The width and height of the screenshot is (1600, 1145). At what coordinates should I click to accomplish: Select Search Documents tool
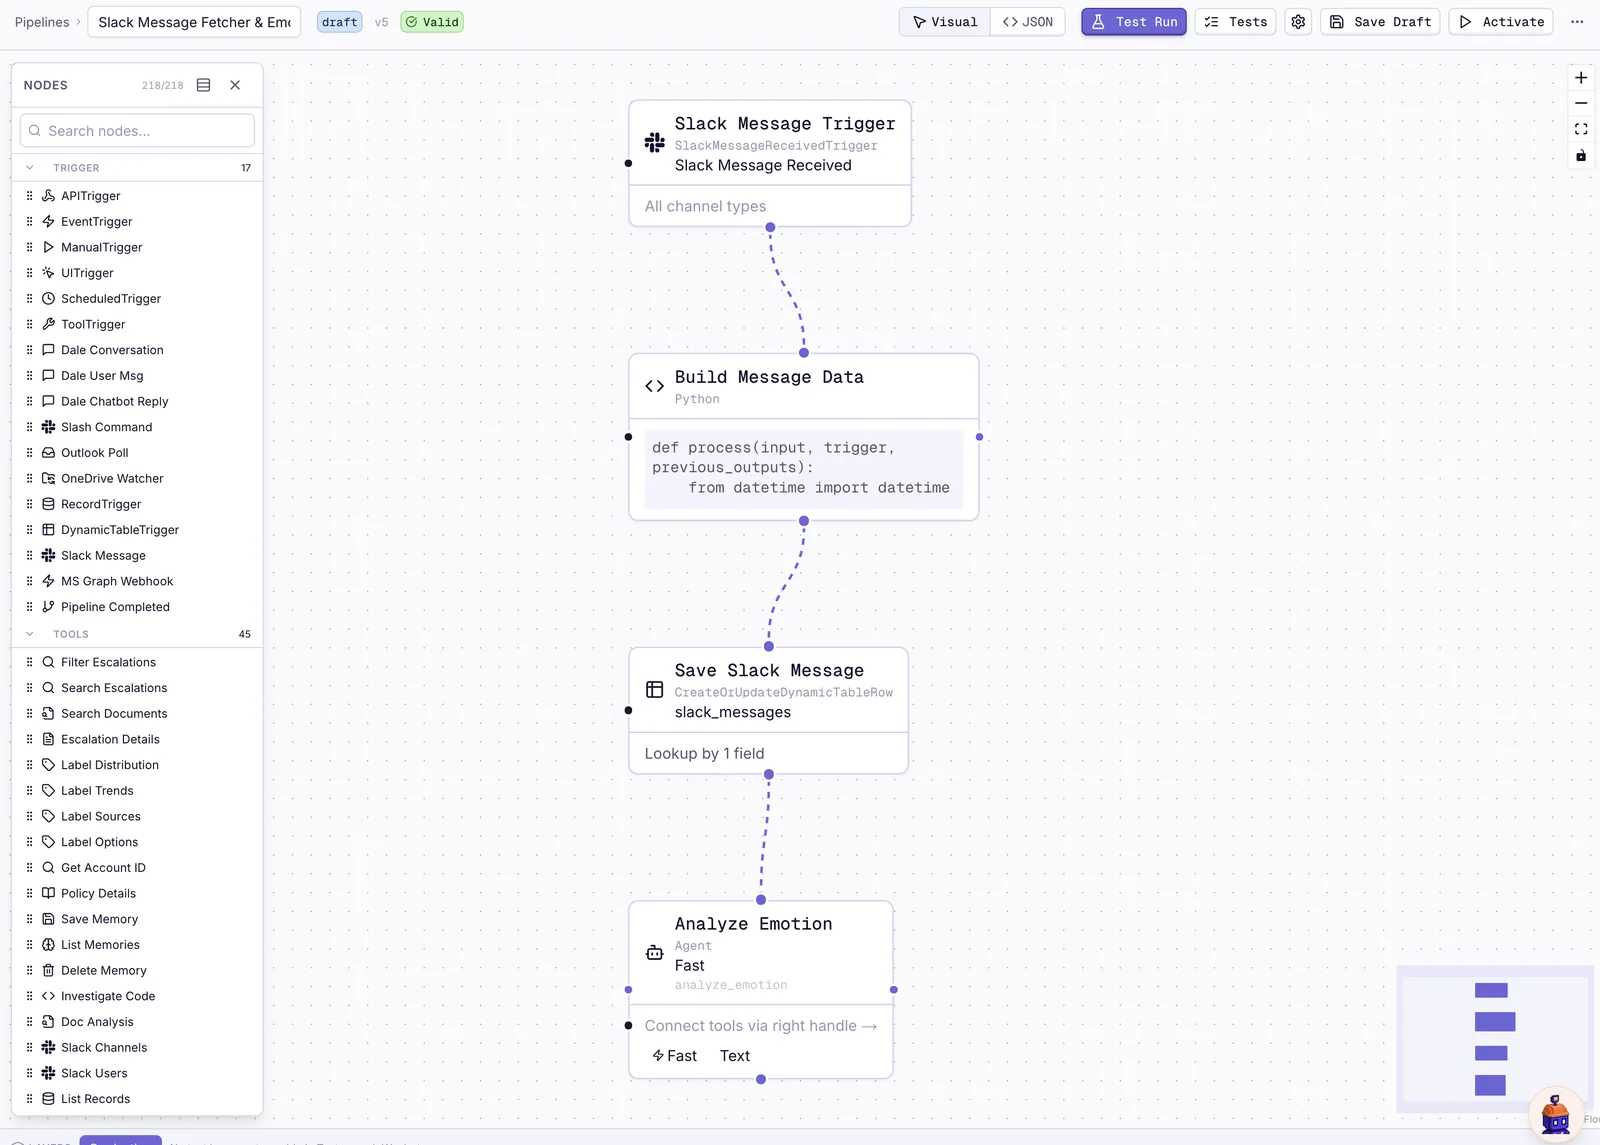[138, 714]
